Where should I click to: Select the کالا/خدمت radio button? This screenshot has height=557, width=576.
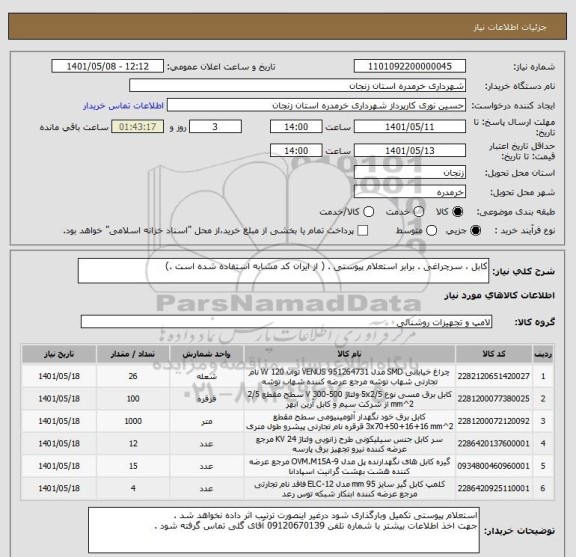pos(368,212)
